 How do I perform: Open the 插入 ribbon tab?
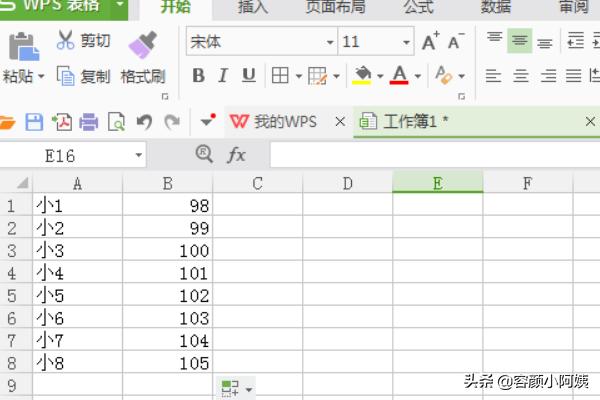tap(253, 7)
